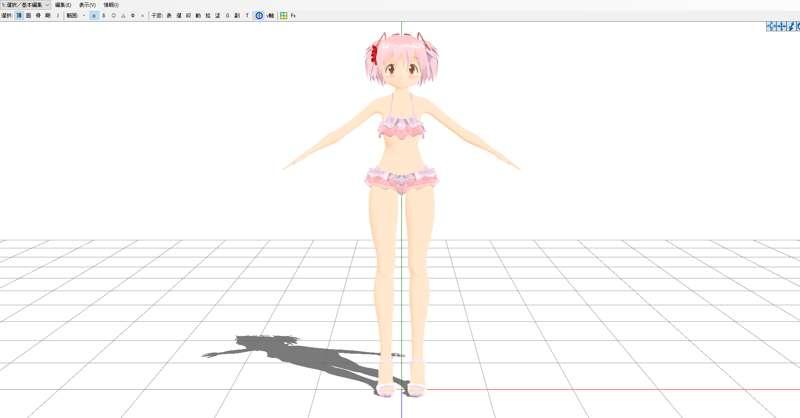
Task: Open the 選択/基本編集 mode dropdown
Action: click(25, 5)
